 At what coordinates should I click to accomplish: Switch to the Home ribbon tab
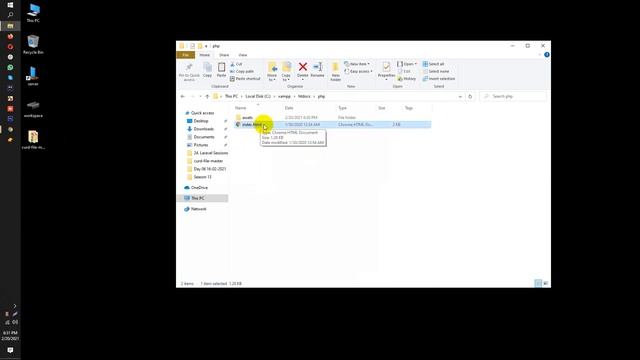(x=204, y=55)
